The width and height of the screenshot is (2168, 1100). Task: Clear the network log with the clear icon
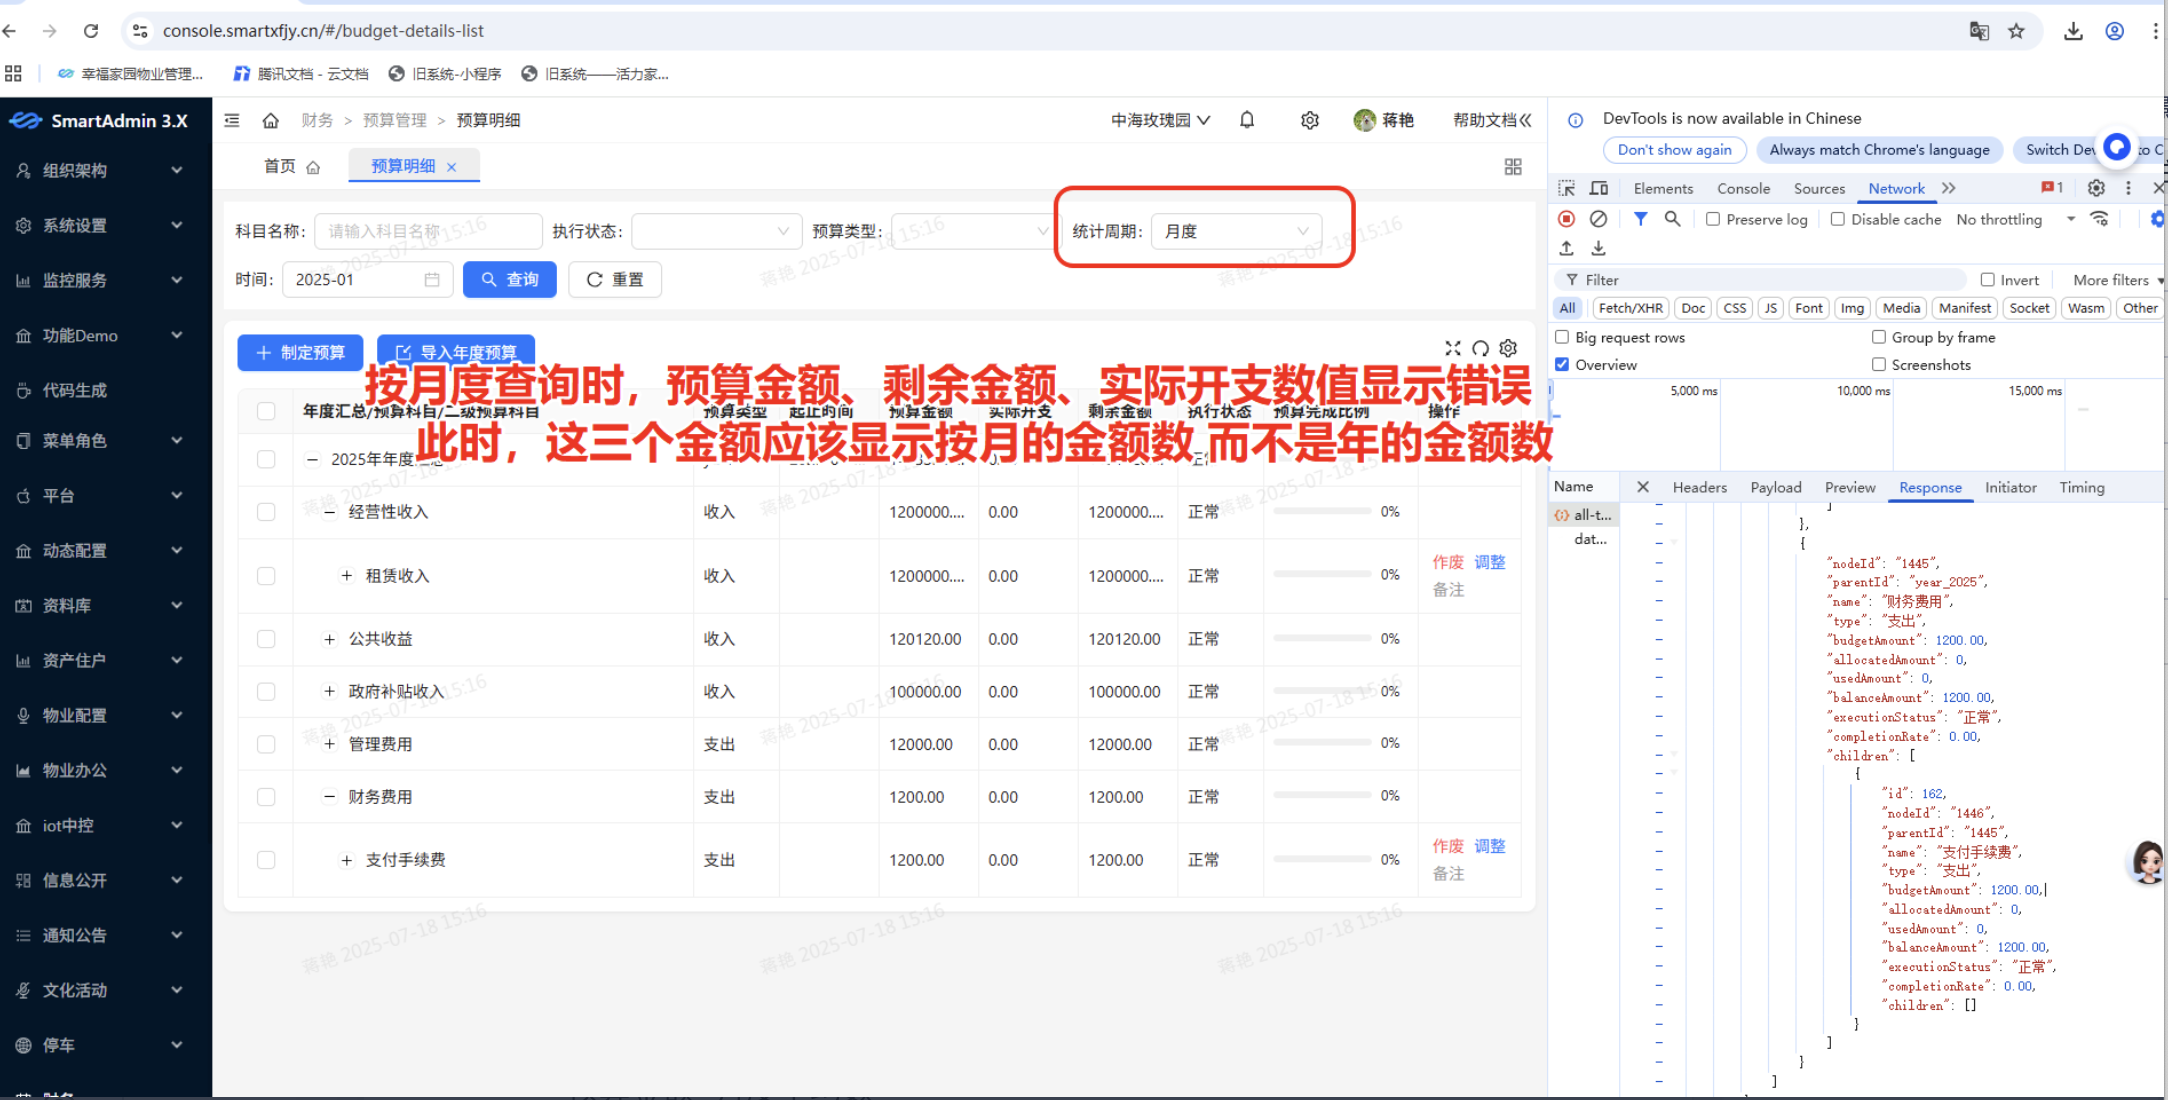(x=1598, y=219)
